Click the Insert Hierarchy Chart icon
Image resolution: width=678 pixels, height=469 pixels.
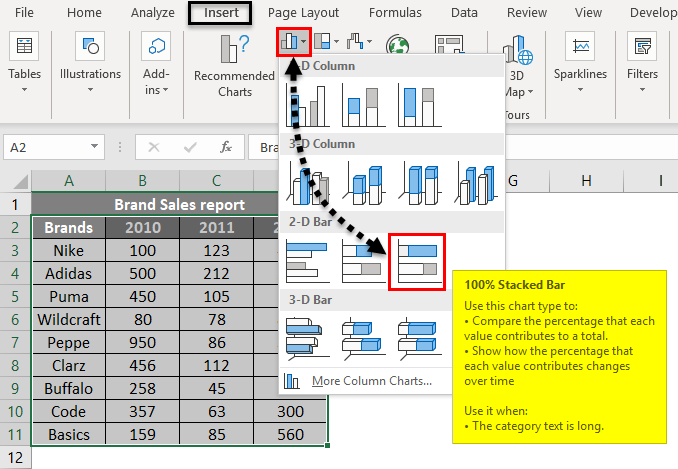(322, 41)
